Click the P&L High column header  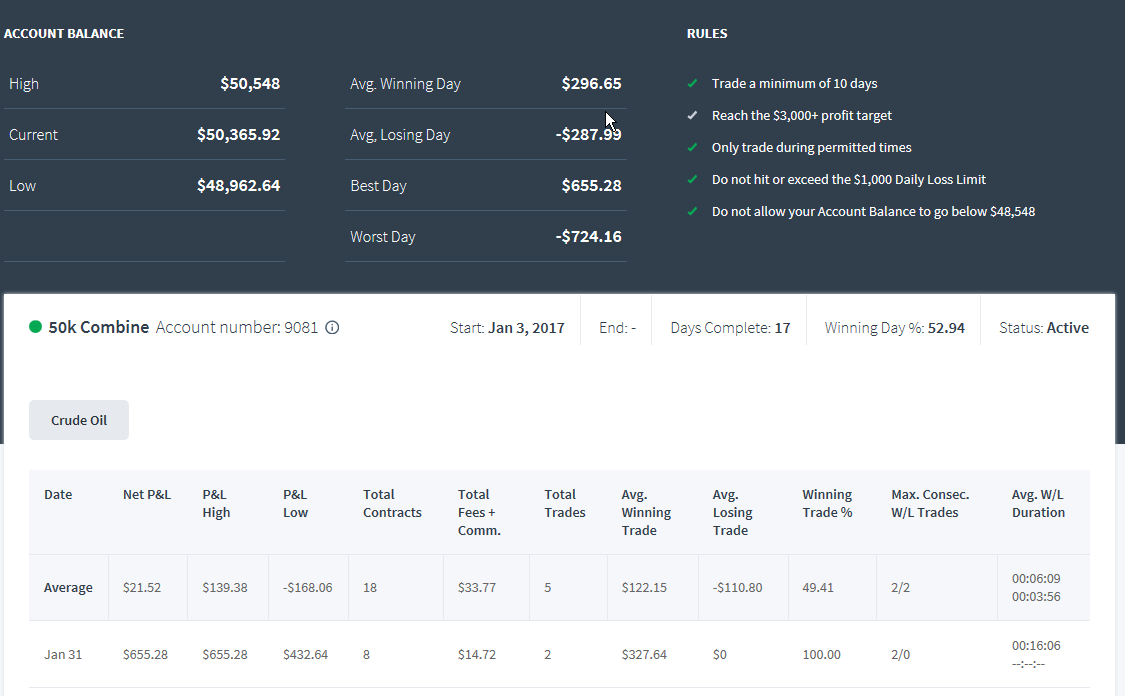[x=217, y=504]
